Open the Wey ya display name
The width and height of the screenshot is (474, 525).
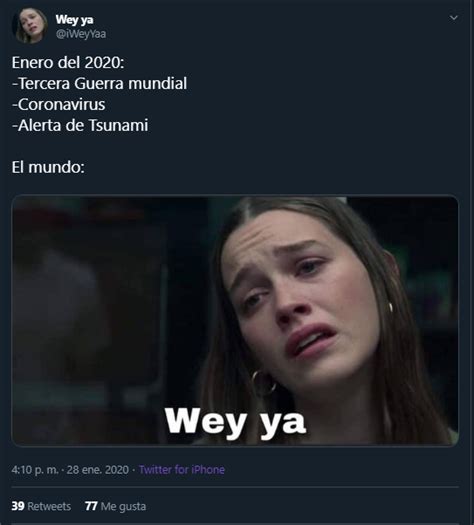74,19
